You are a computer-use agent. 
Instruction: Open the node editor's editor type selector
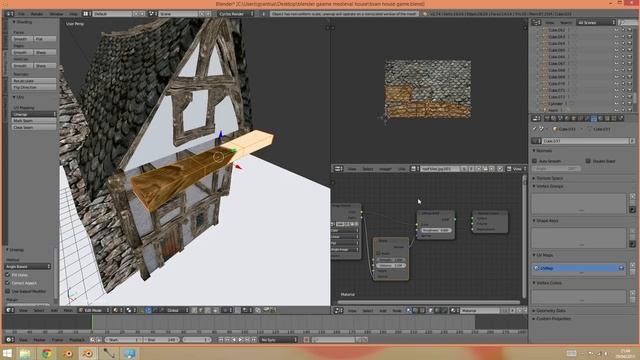point(339,311)
